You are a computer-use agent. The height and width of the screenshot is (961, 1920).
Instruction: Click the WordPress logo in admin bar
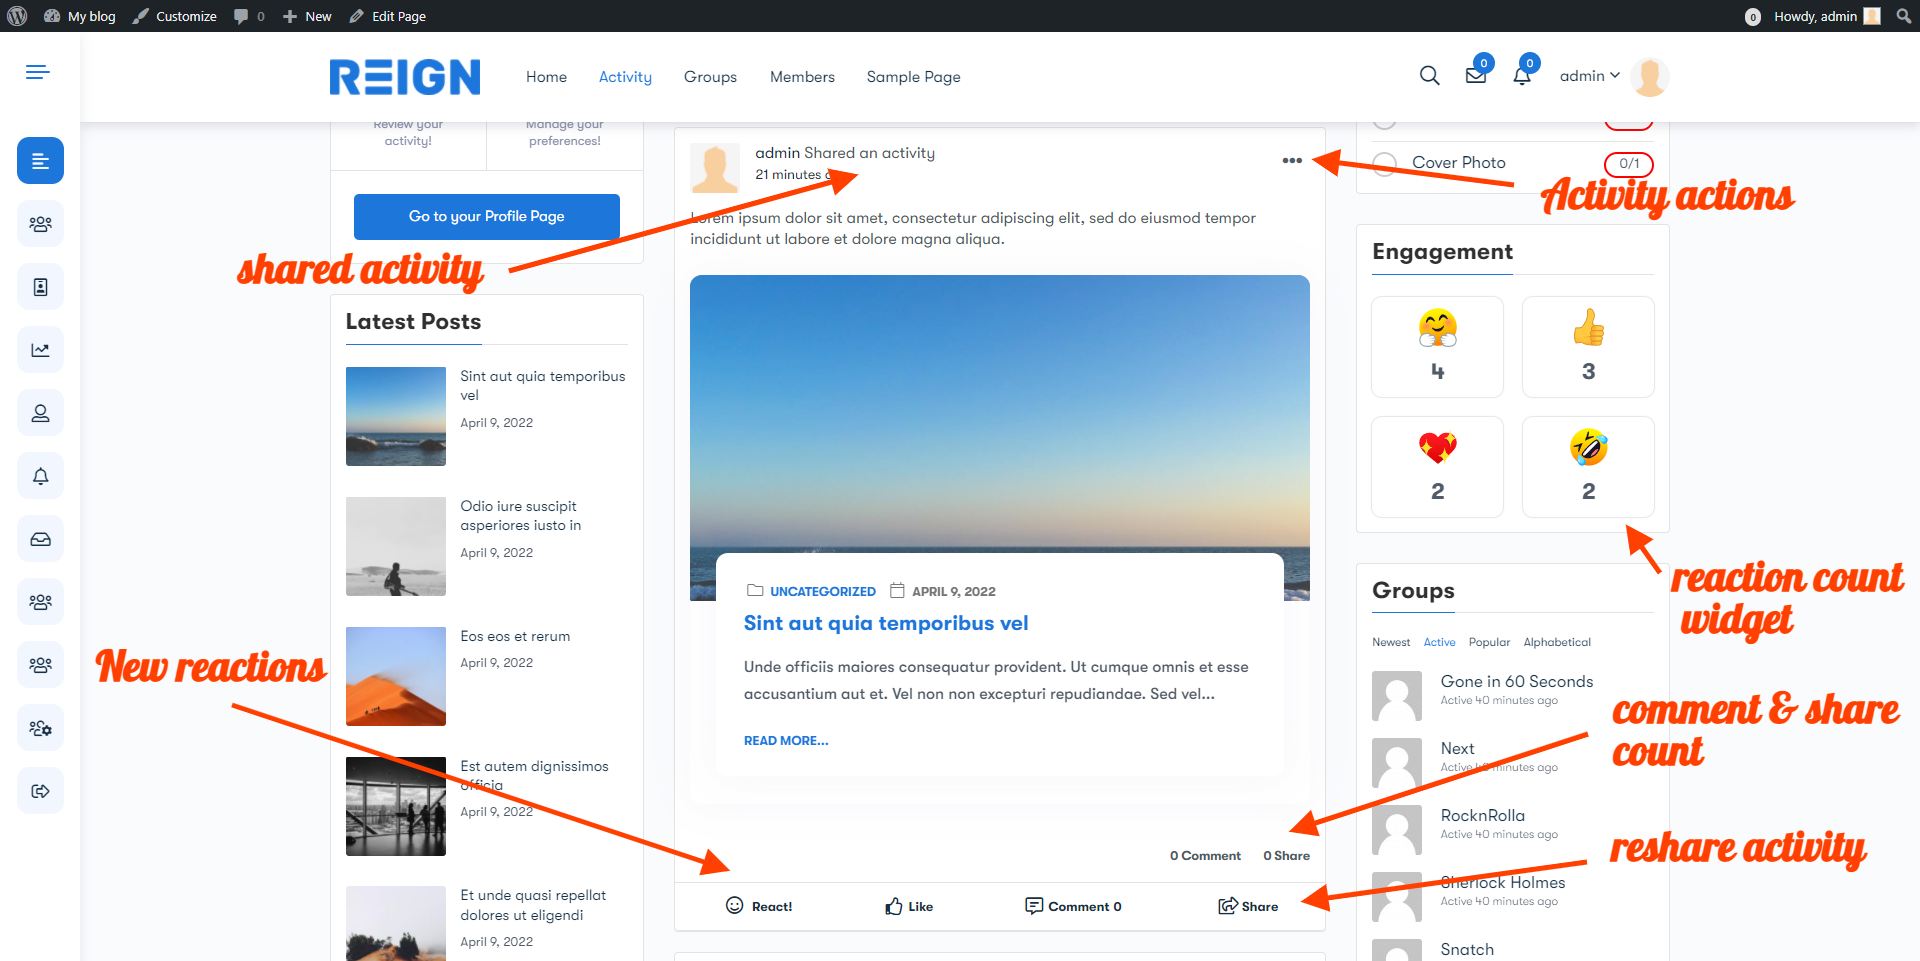[17, 16]
